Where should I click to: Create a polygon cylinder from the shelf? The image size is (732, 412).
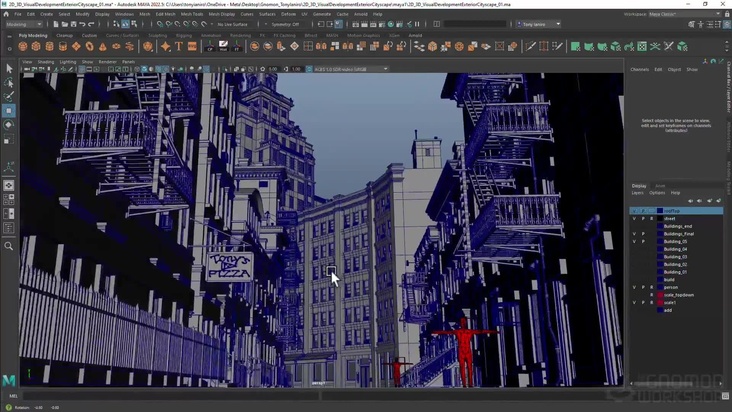click(x=49, y=46)
